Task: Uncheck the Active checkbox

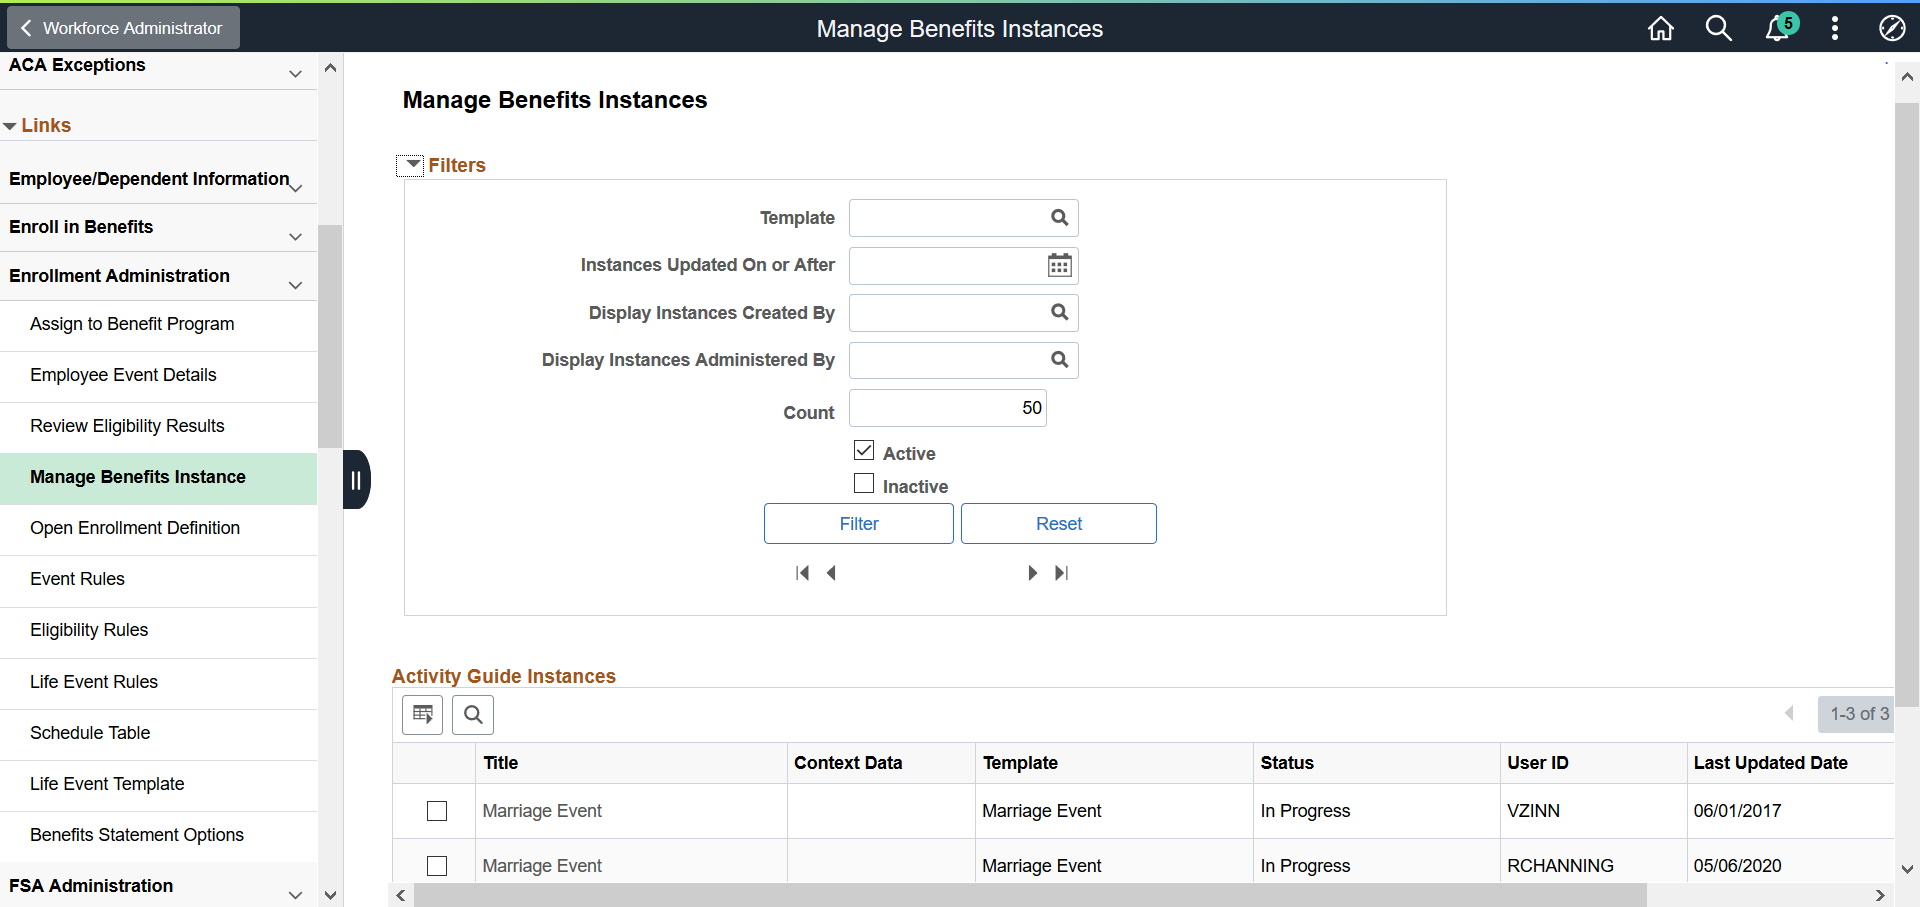Action: click(864, 451)
